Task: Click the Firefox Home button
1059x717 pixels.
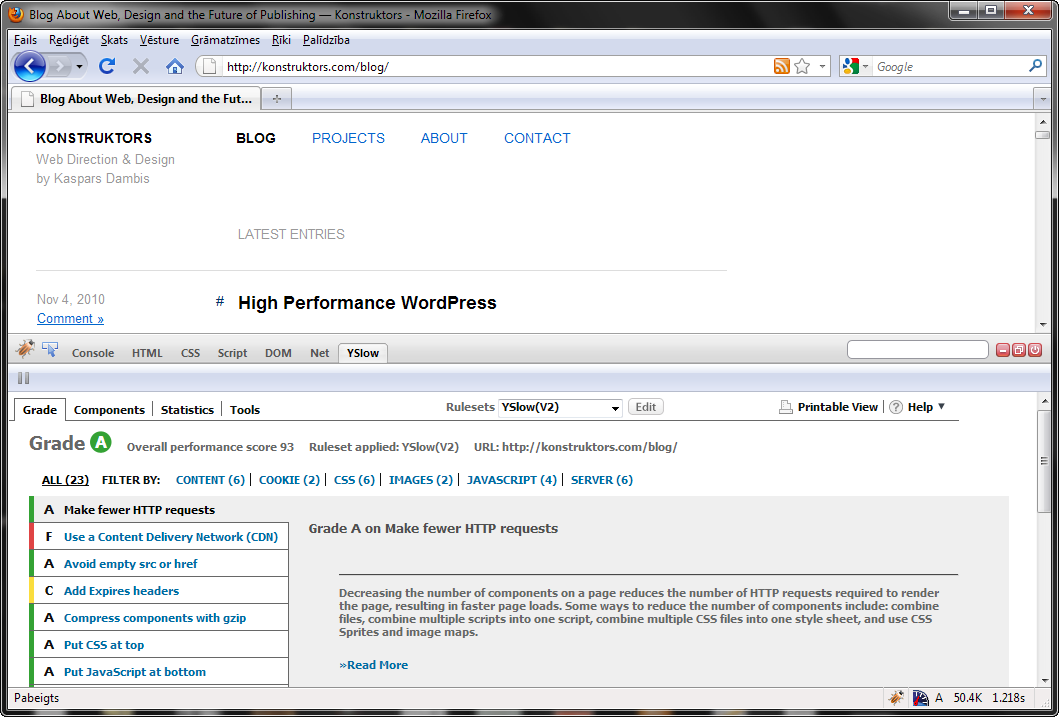Action: click(175, 67)
